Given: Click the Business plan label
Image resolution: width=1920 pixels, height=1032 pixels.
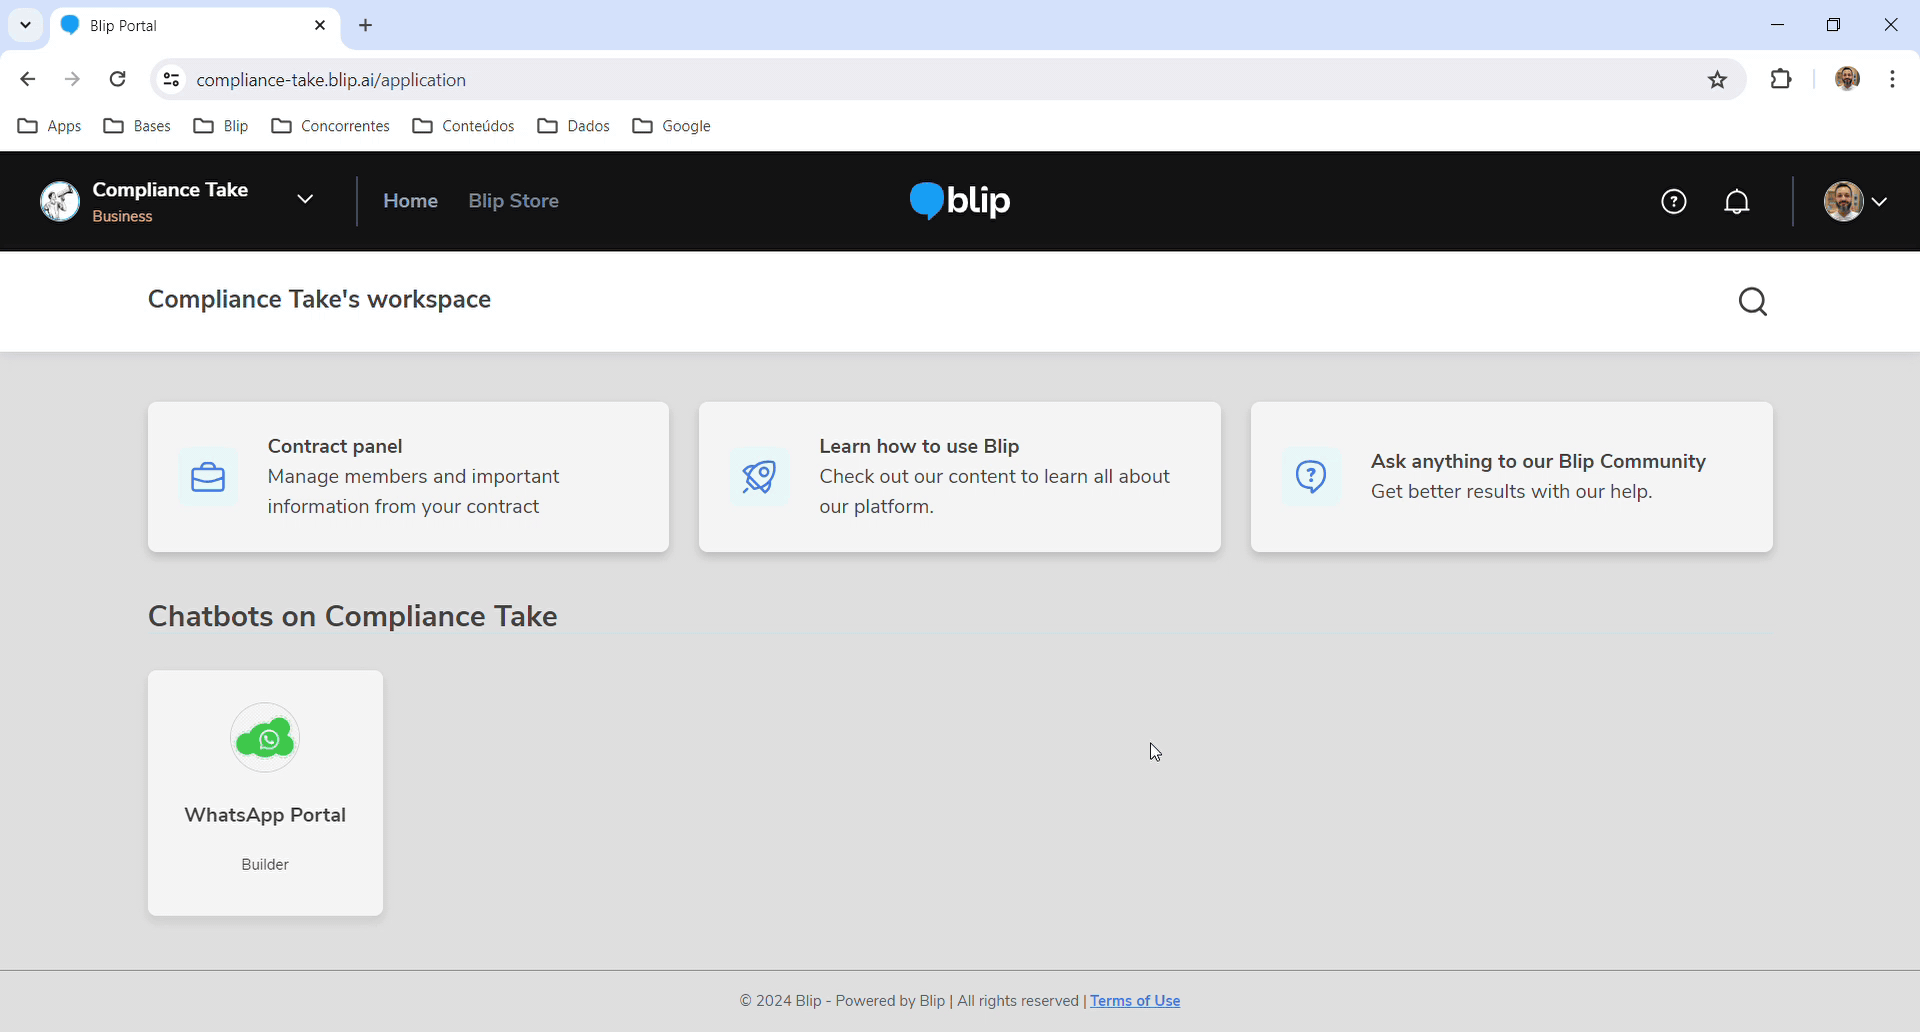Looking at the screenshot, I should point(122,216).
